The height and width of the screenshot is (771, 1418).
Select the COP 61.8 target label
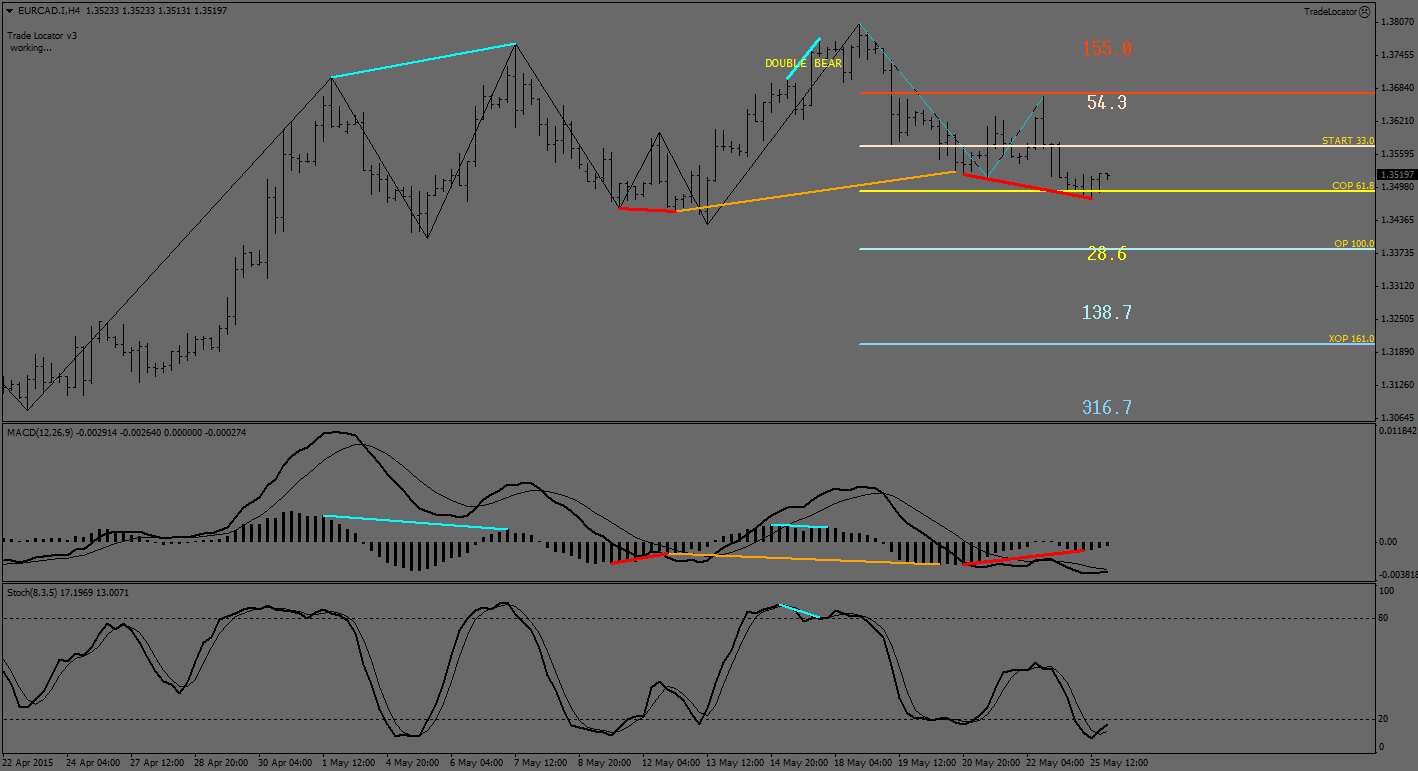[x=1352, y=186]
